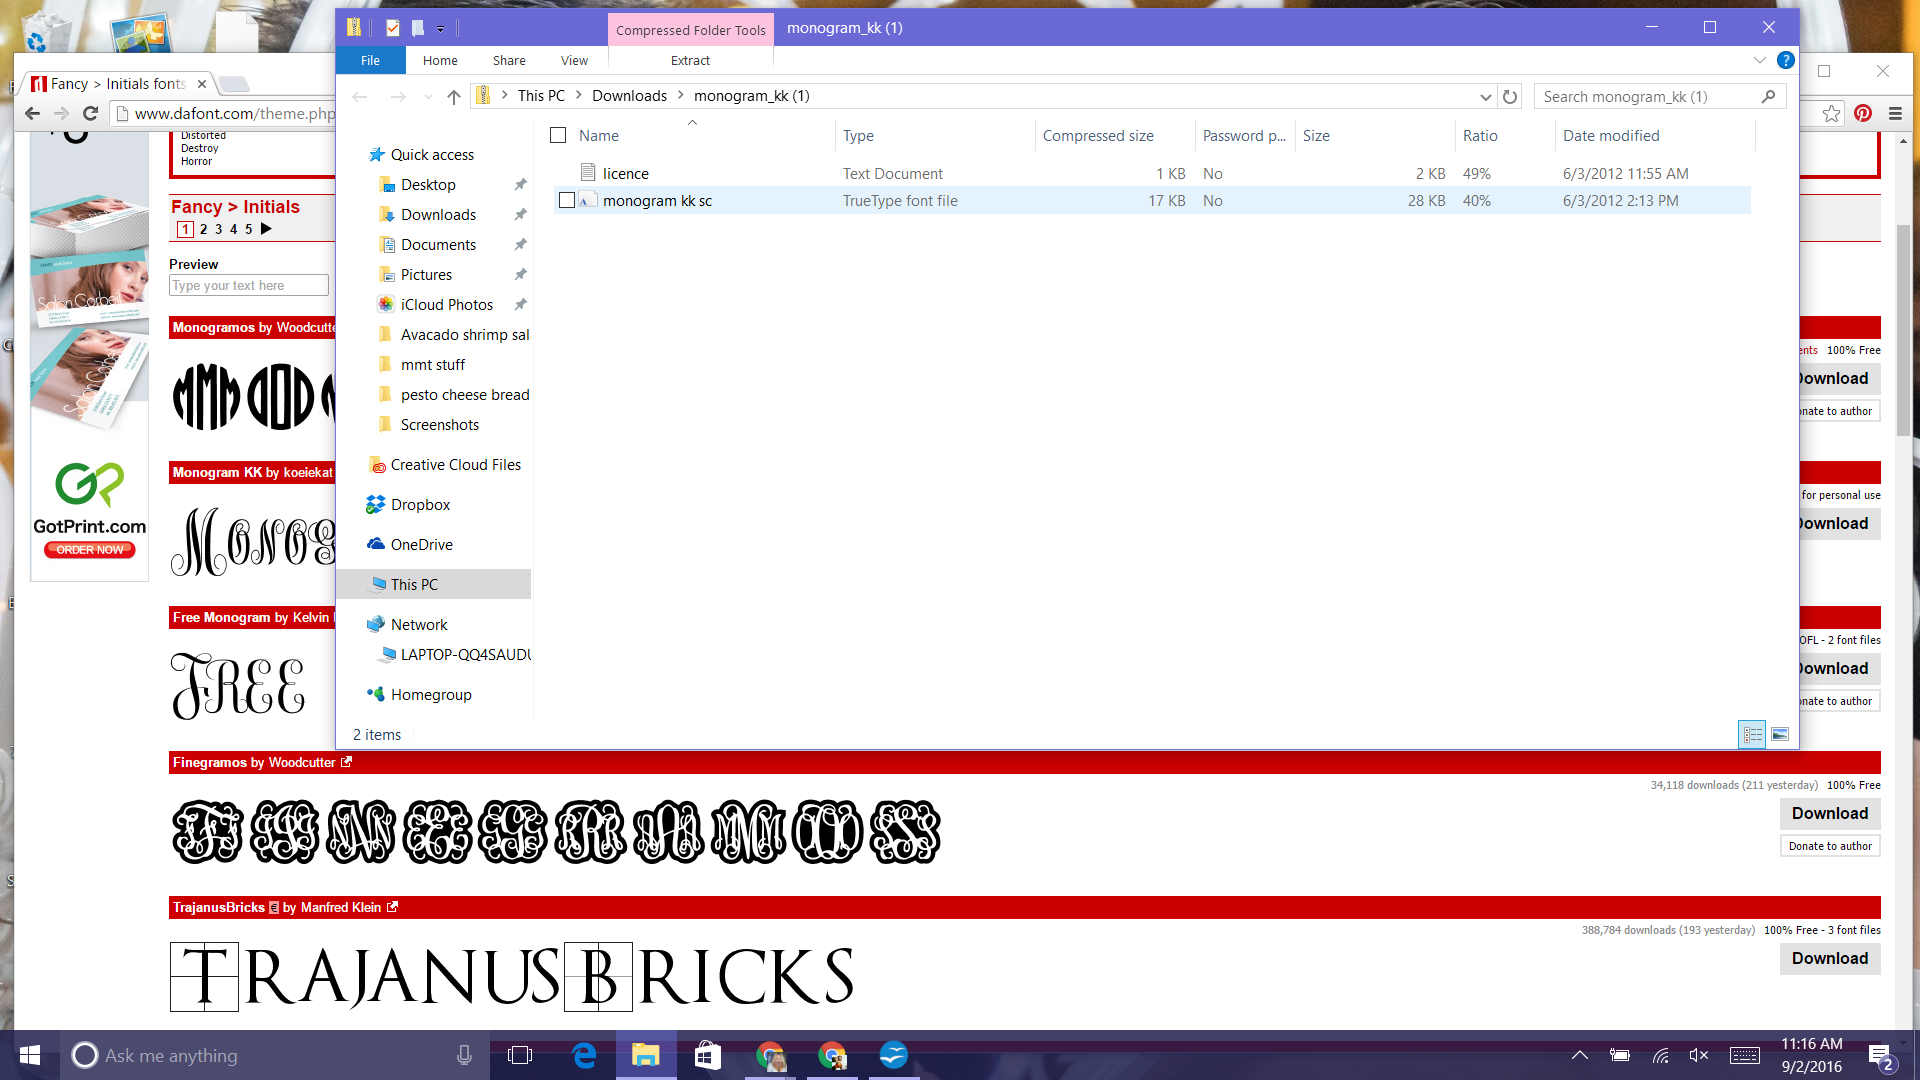Open the Windows Start menu
1920x1080 pixels.
[30, 1055]
